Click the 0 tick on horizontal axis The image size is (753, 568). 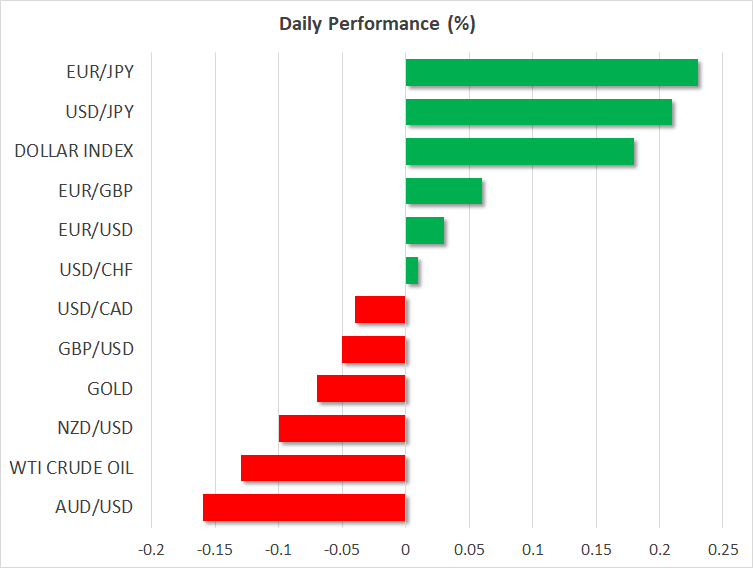[x=405, y=549]
